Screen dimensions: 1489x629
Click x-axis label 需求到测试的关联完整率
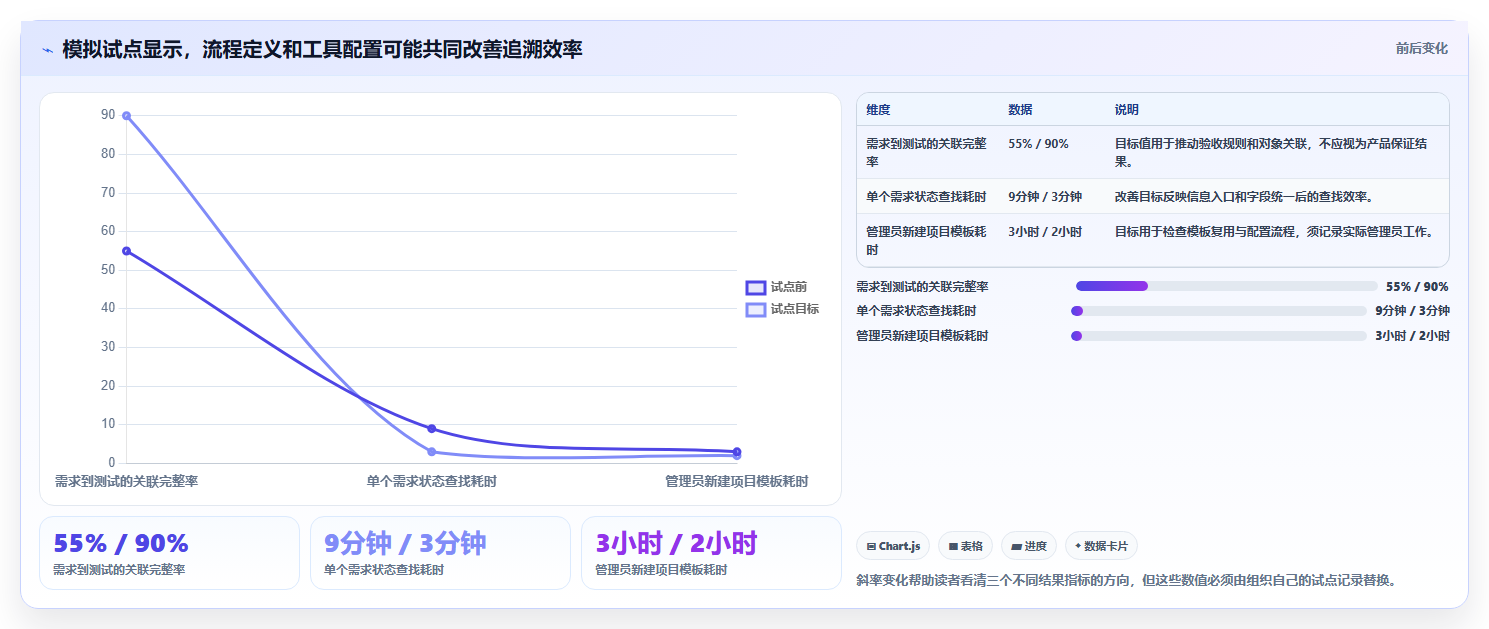click(126, 481)
